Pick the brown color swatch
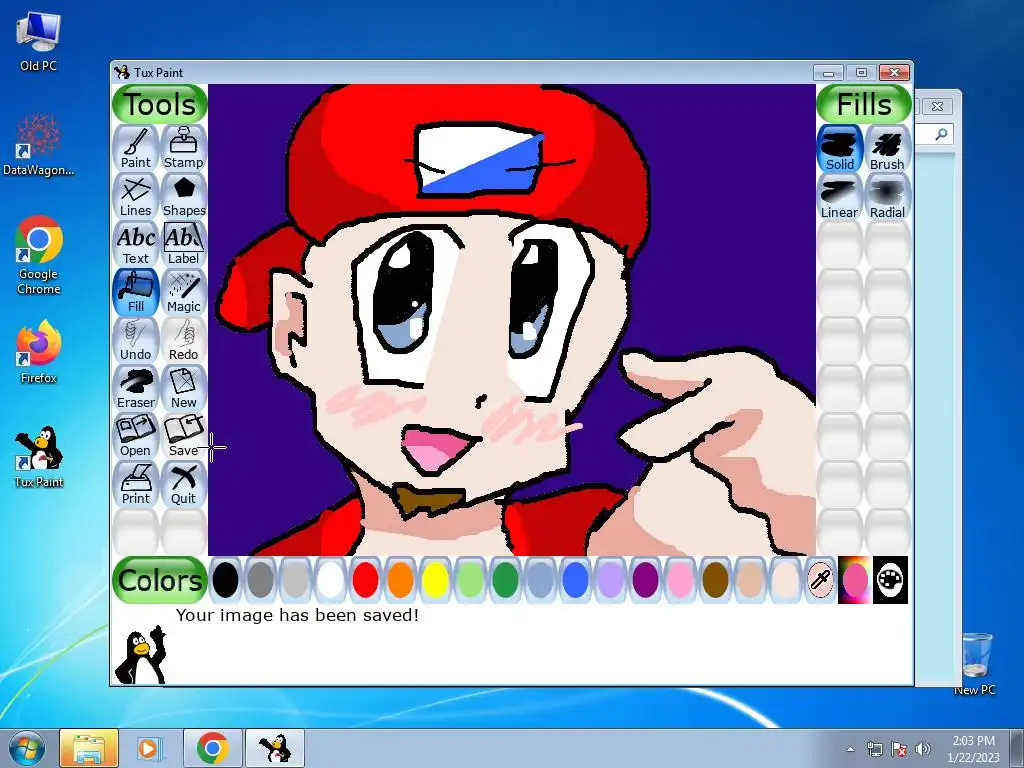Image resolution: width=1024 pixels, height=768 pixels. (715, 580)
